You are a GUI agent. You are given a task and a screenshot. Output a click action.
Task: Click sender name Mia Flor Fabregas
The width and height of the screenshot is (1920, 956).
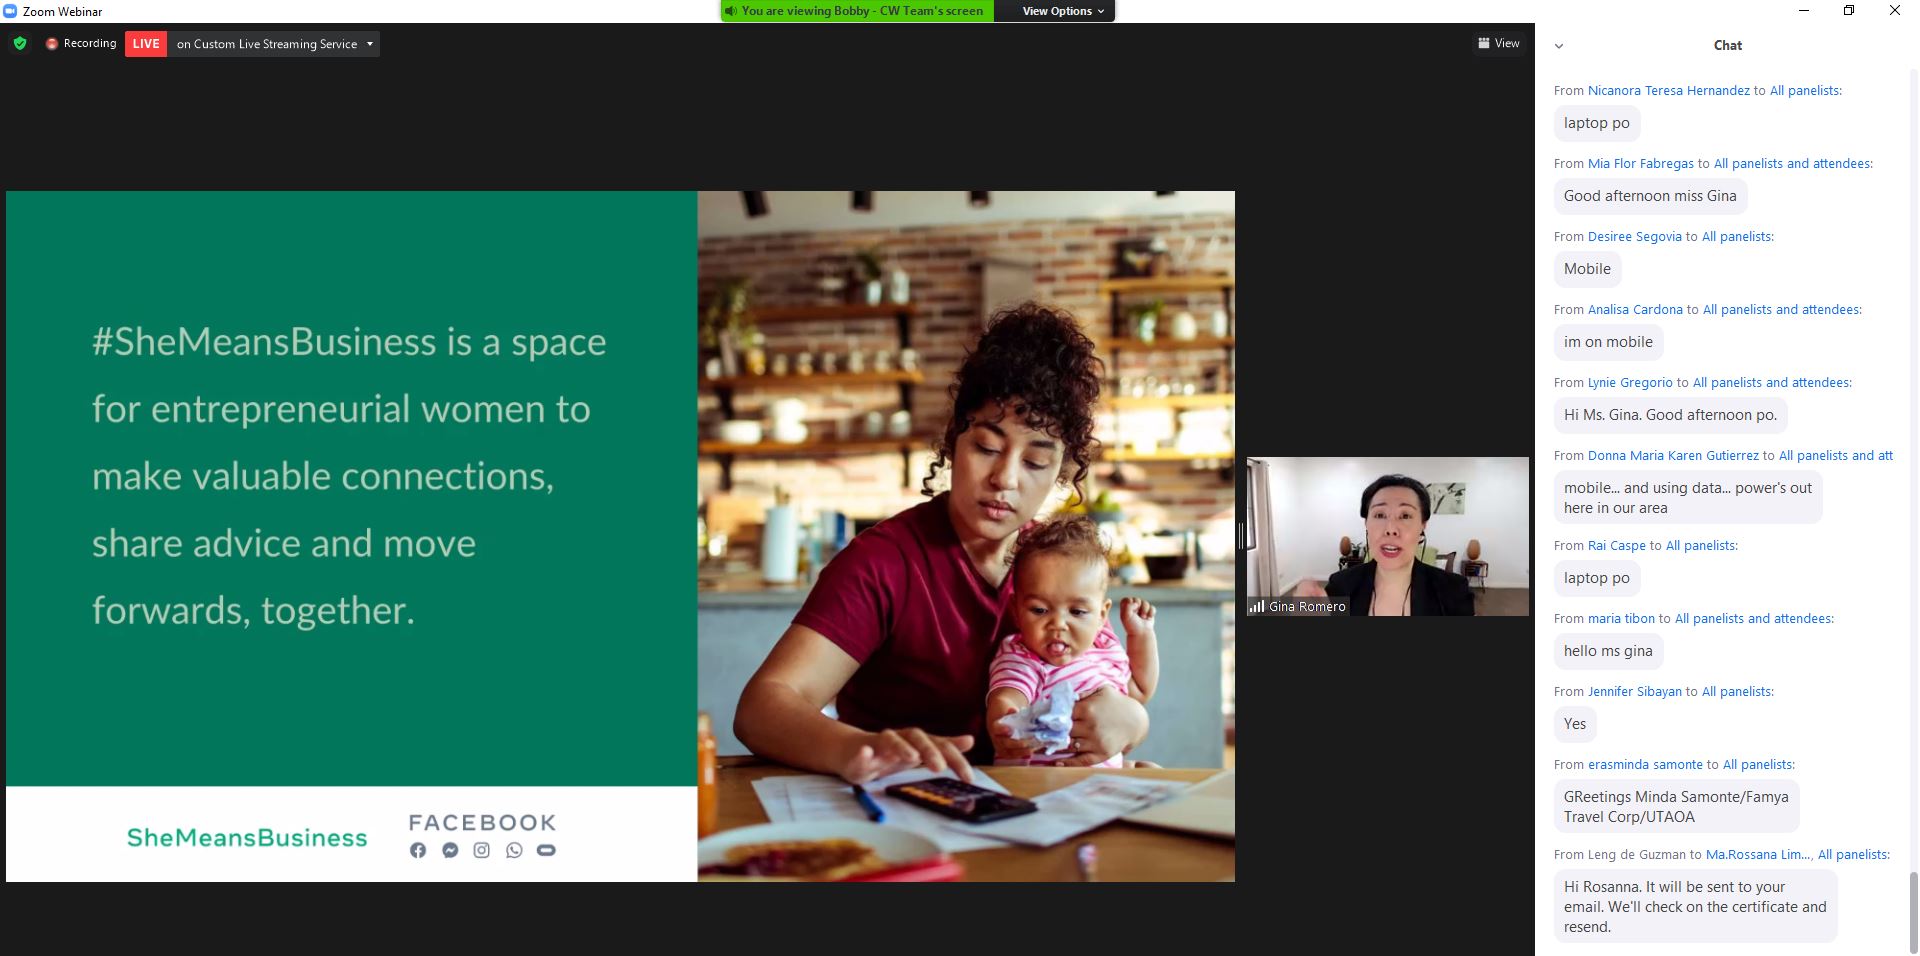click(x=1640, y=163)
